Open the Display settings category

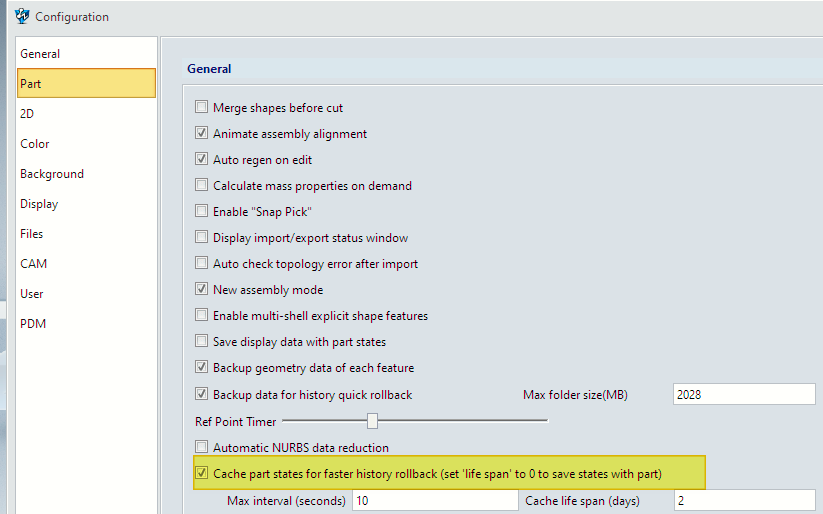point(39,204)
